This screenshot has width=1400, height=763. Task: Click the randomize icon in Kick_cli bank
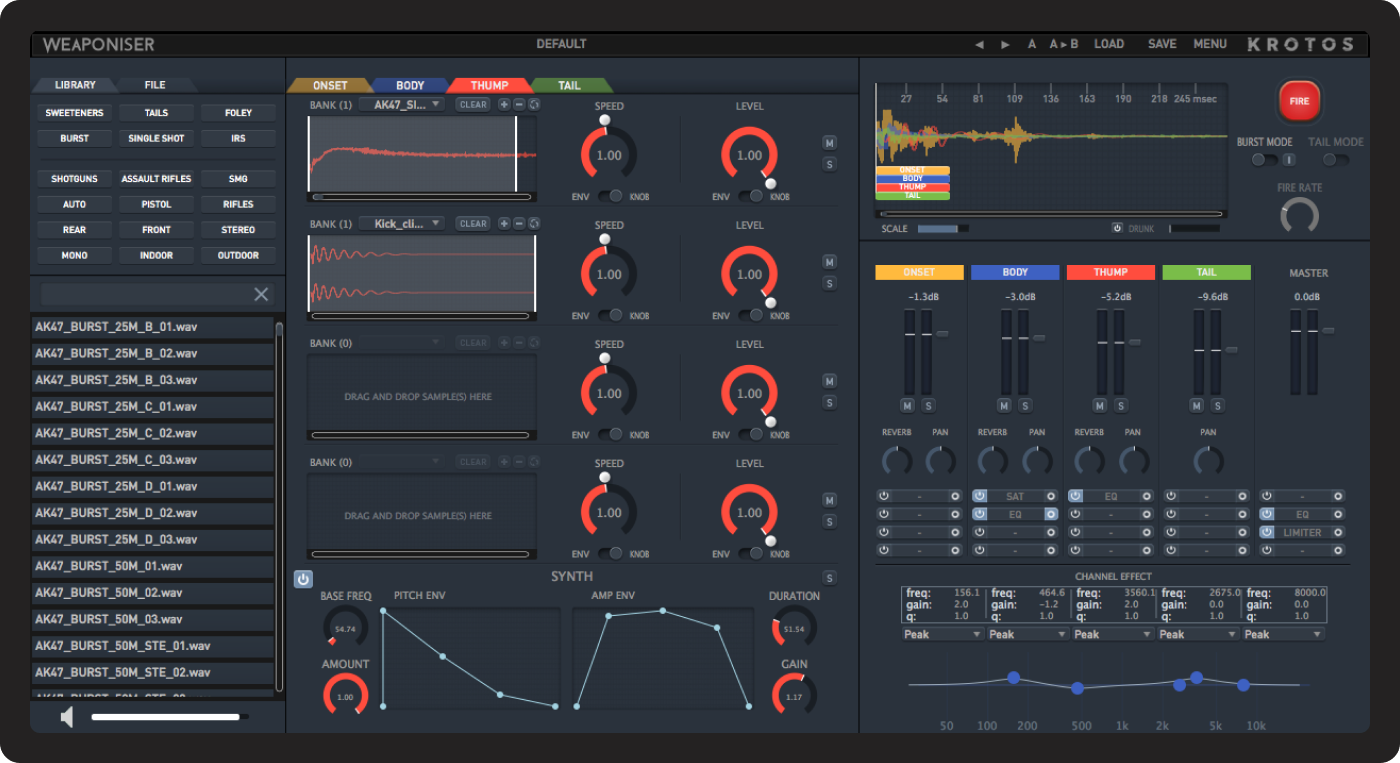click(534, 223)
